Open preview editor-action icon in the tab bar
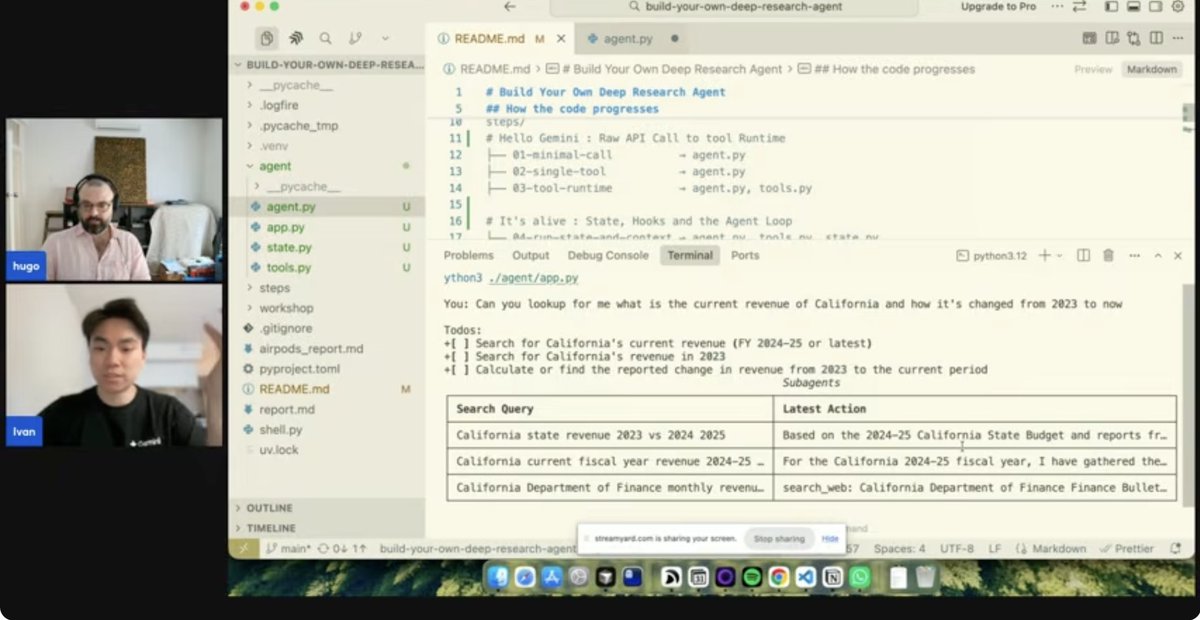The height and width of the screenshot is (620, 1200). (x=1089, y=38)
